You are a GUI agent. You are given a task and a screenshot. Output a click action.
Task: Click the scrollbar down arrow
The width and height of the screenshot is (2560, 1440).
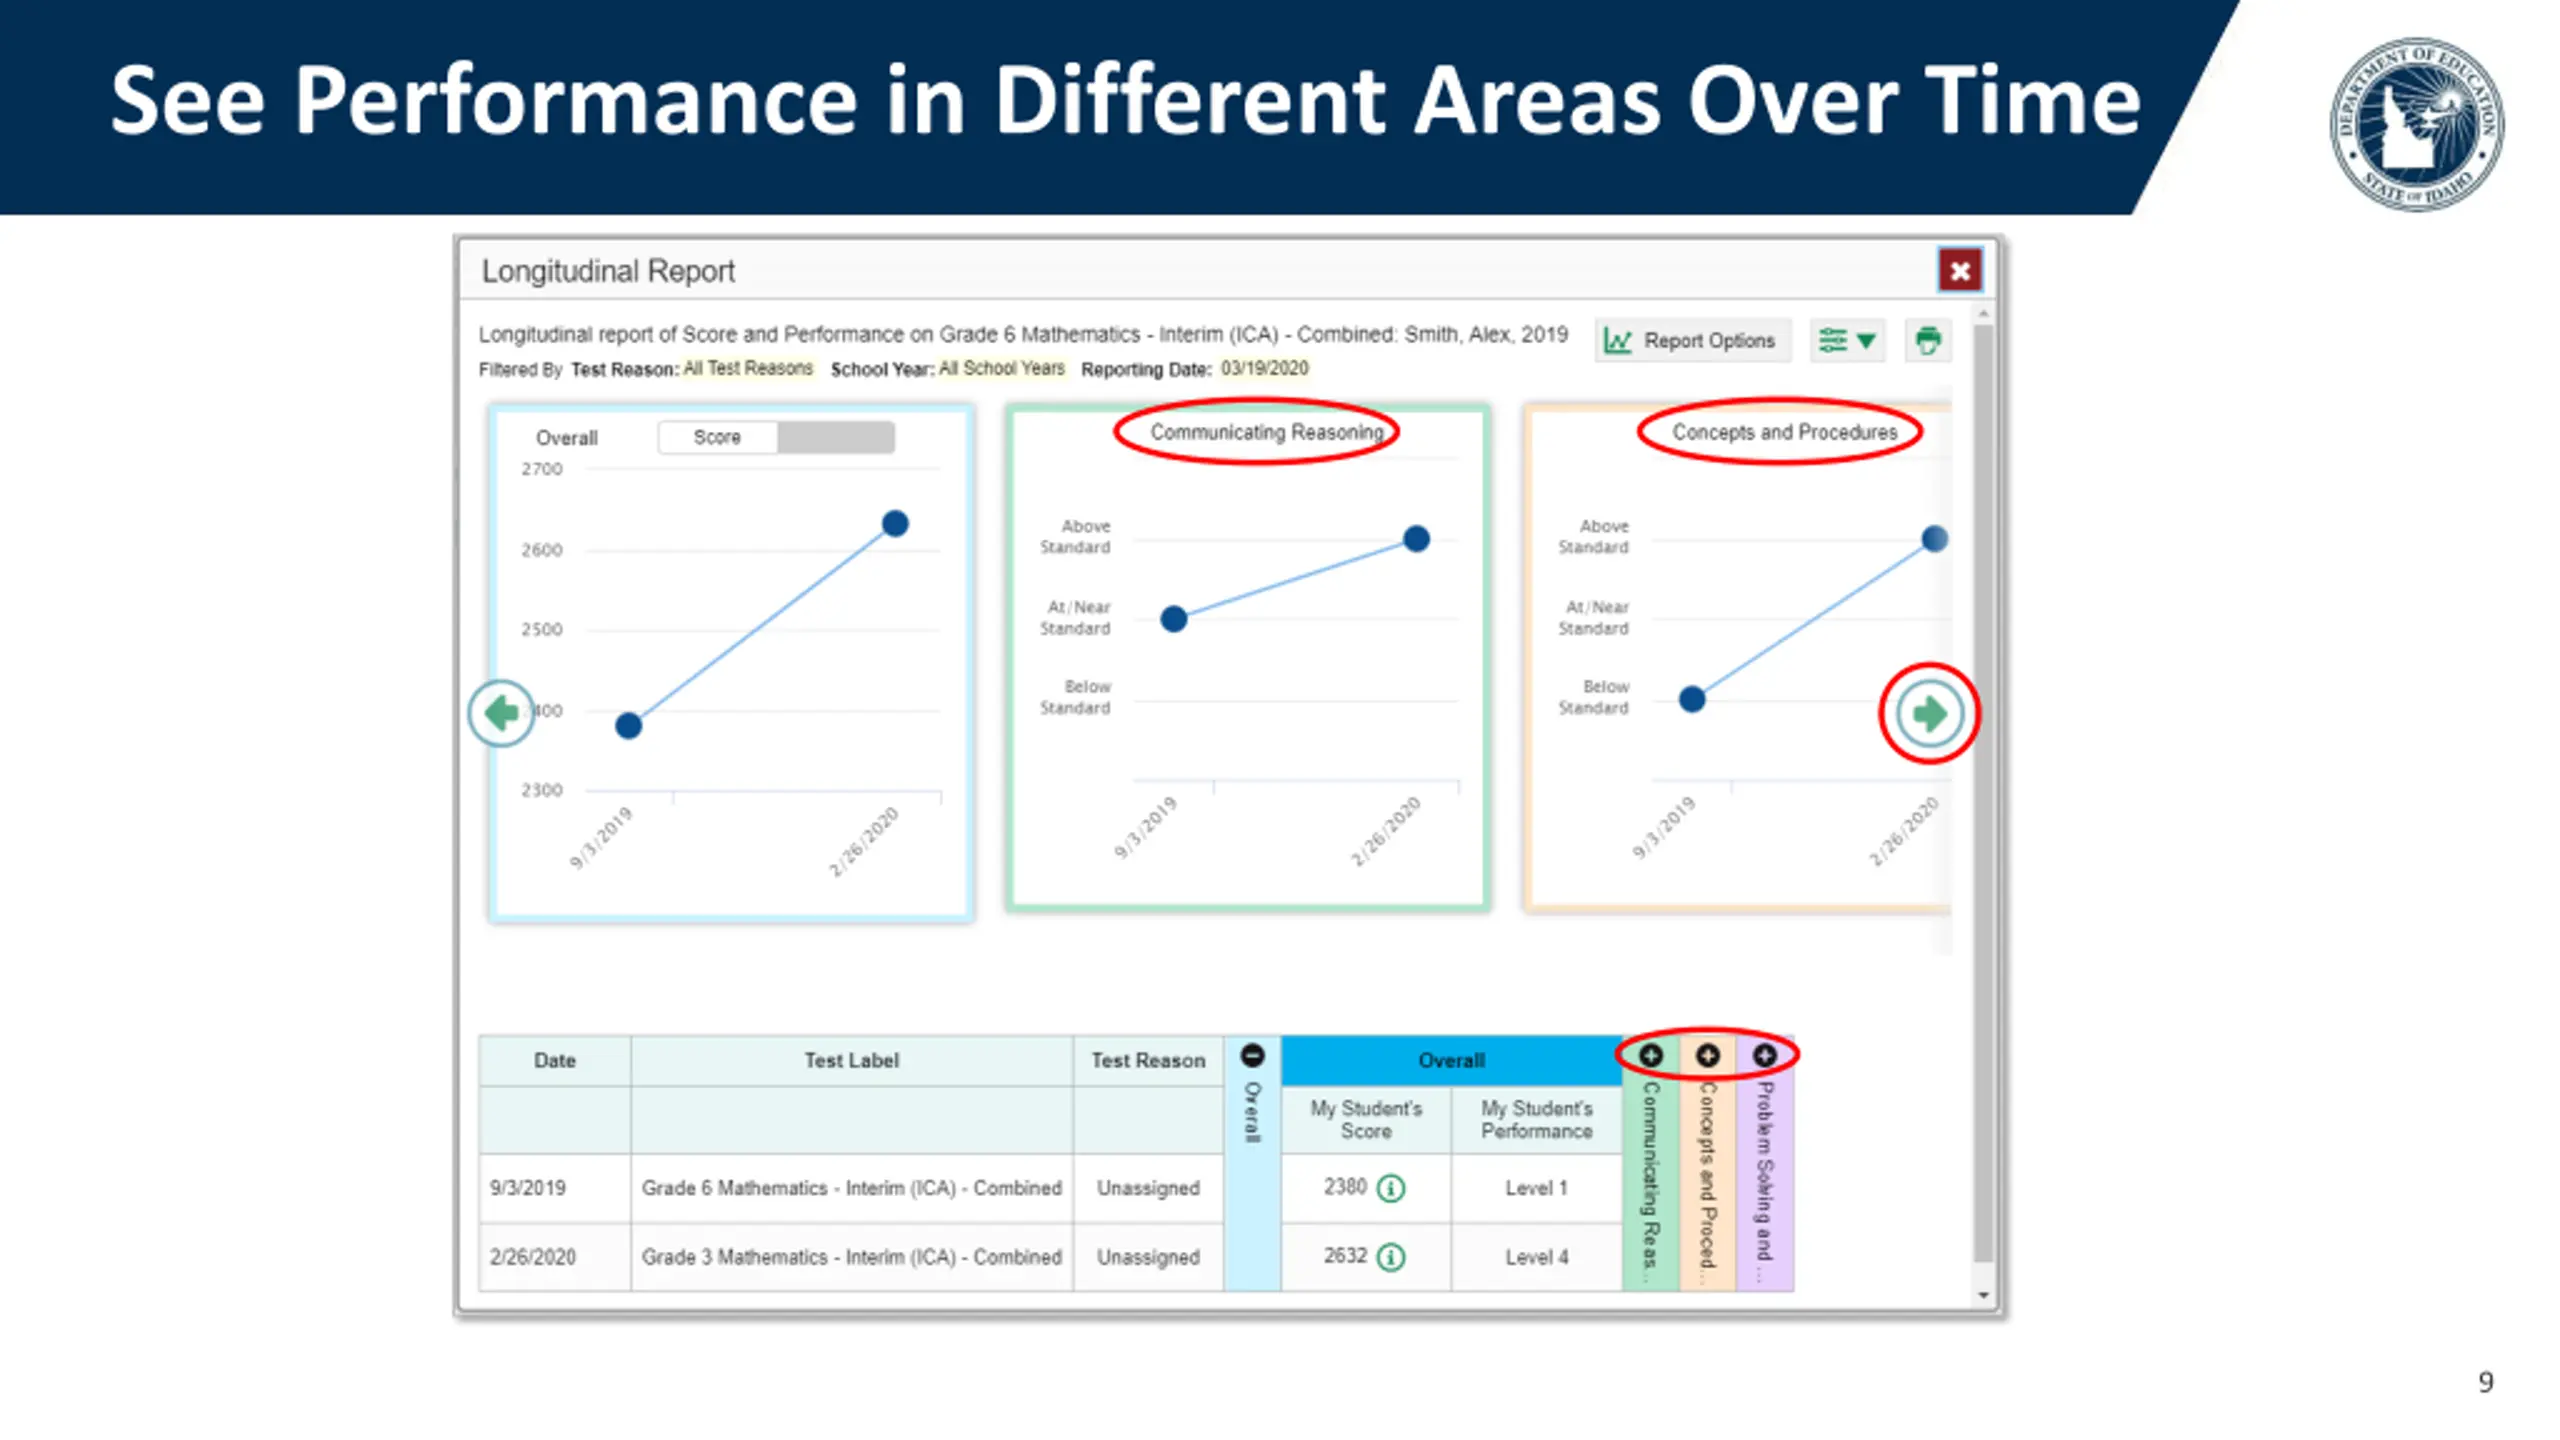(x=1983, y=1296)
